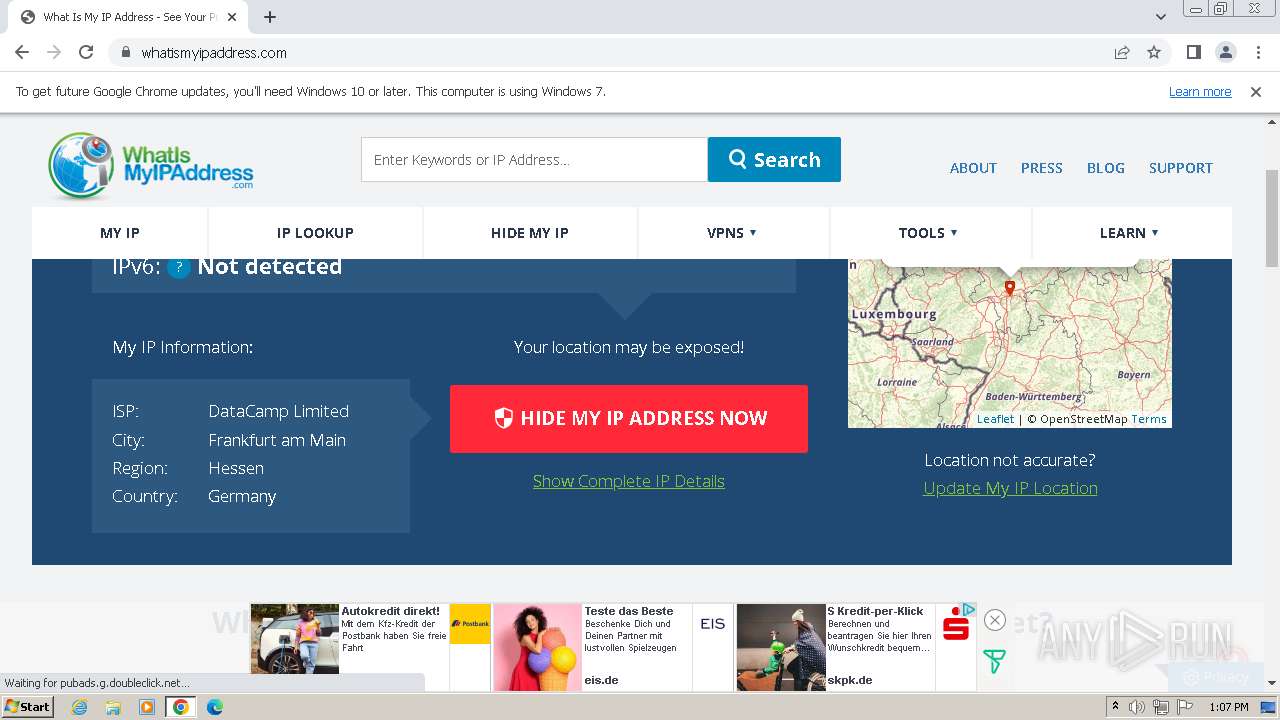Show hidden system tray icons arrow
The width and height of the screenshot is (1280, 720).
(1116, 707)
